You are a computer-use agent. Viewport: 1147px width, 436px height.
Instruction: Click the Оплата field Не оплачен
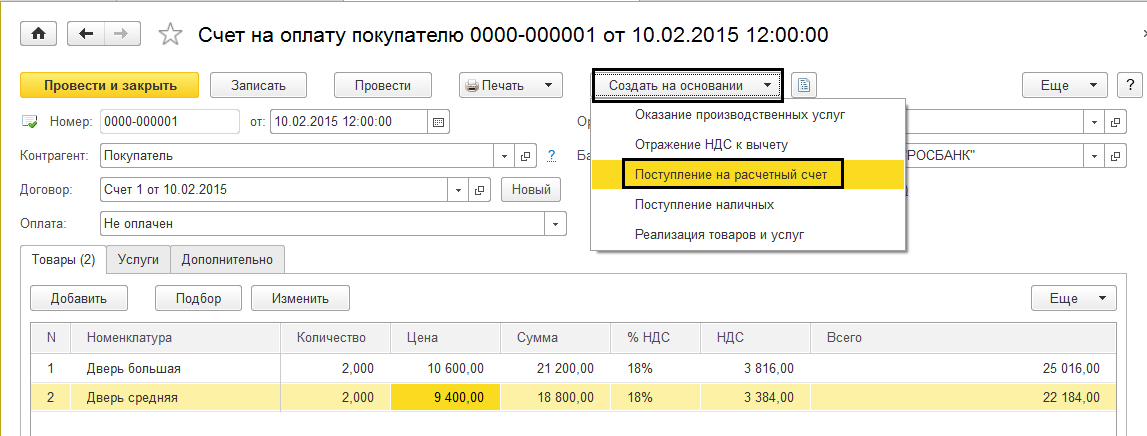click(323, 223)
